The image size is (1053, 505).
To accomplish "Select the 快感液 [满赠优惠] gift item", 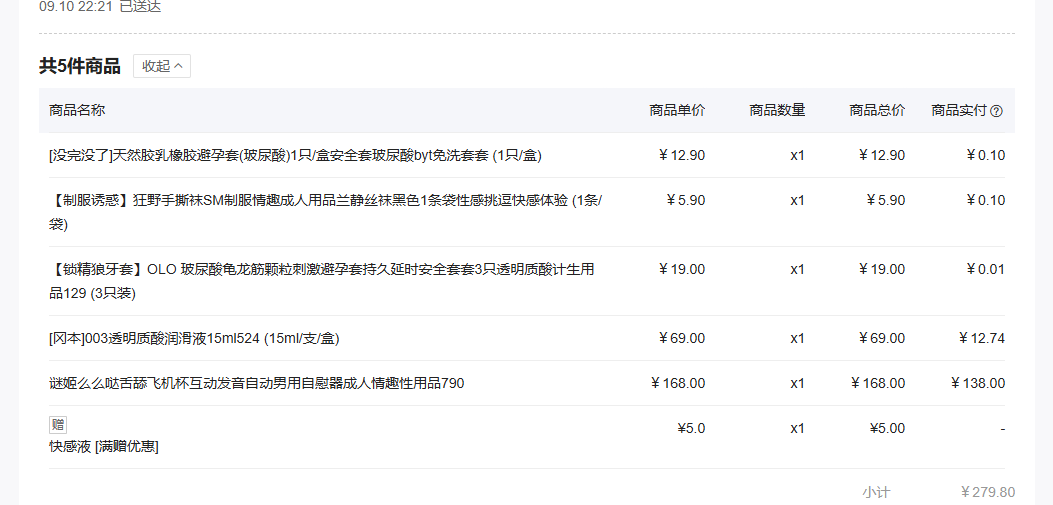I will [x=104, y=446].
